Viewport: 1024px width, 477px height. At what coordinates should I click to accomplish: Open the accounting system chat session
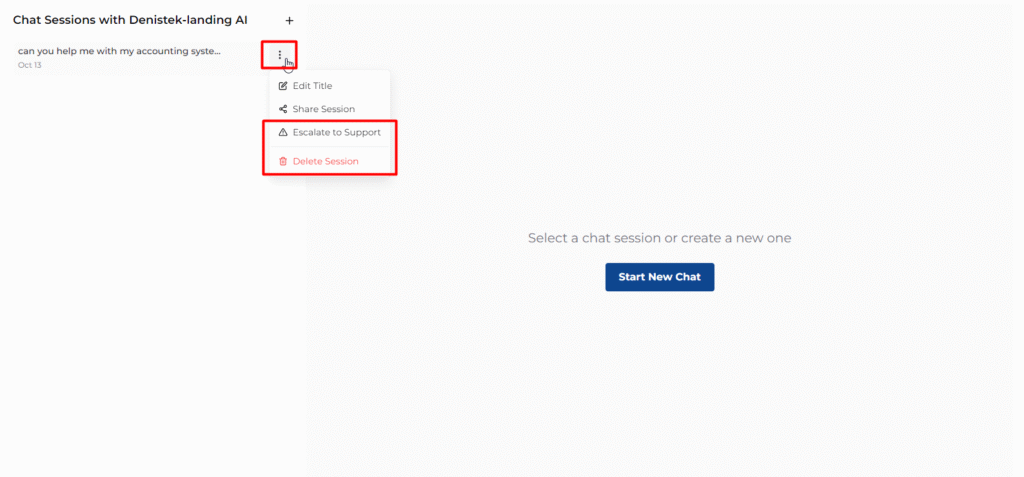pyautogui.click(x=119, y=51)
